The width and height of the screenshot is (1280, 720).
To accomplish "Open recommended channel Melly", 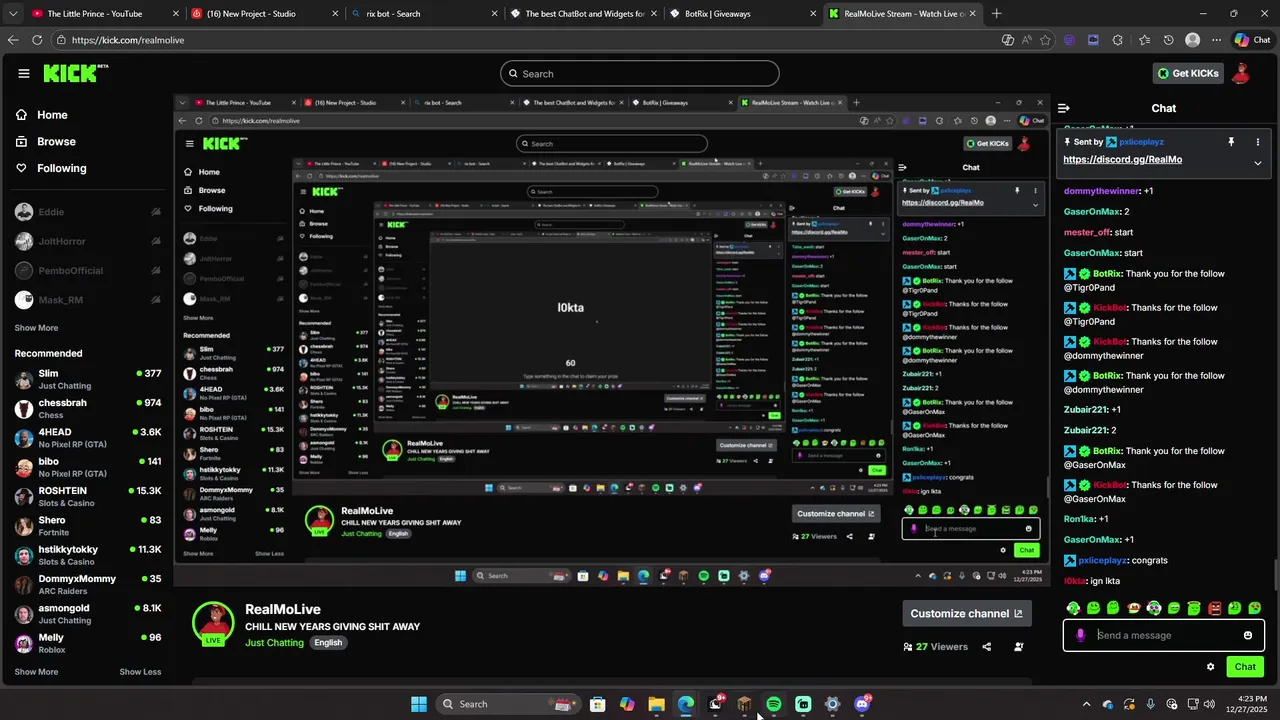I will [87, 643].
